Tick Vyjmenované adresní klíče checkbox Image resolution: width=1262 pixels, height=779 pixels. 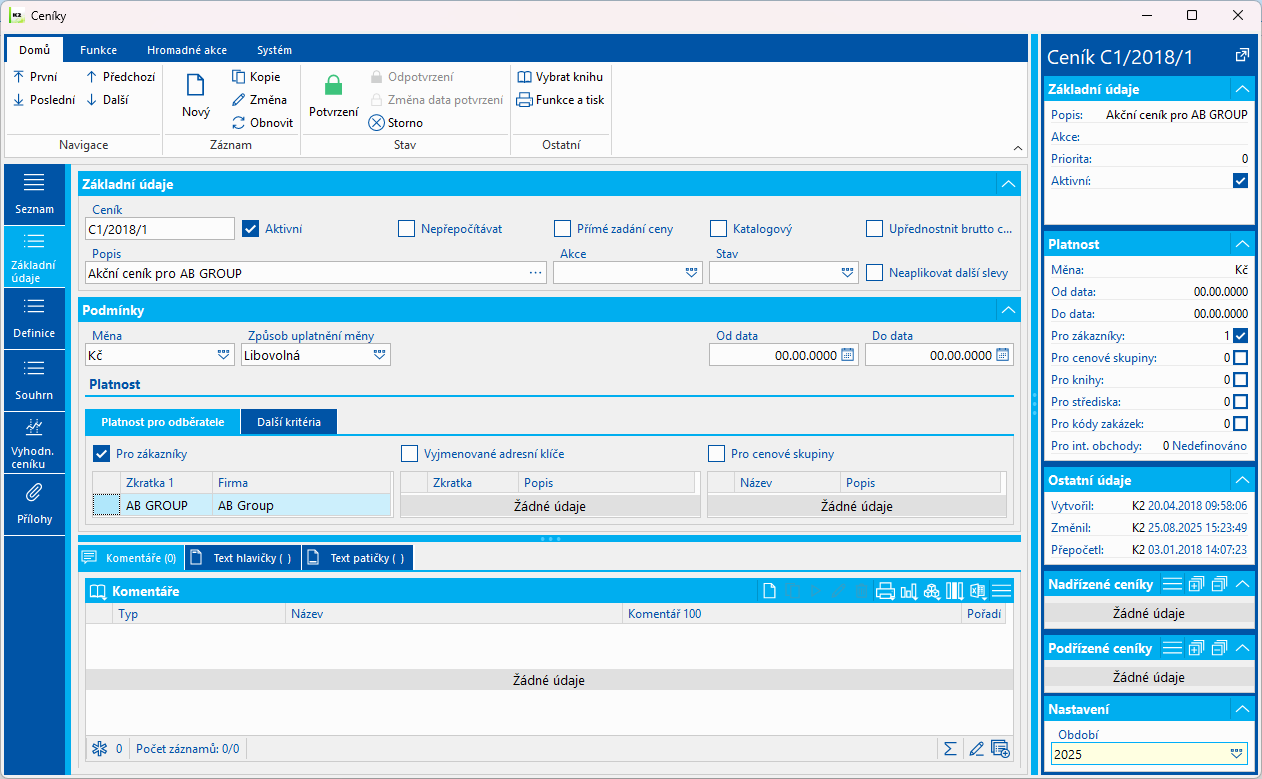(409, 454)
